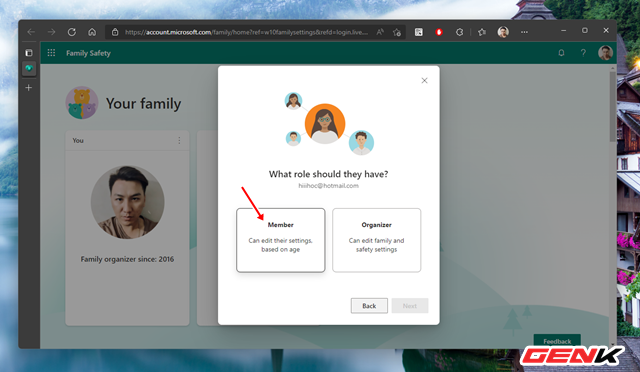The width and height of the screenshot is (640, 372).
Task: Open the help question mark icon
Action: [x=583, y=53]
